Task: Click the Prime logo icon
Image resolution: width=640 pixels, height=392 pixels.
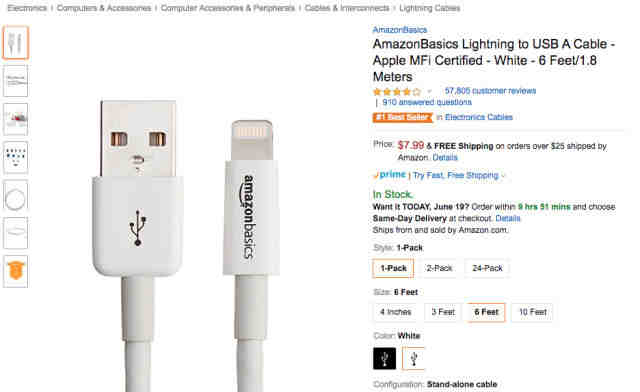Action: tap(389, 175)
